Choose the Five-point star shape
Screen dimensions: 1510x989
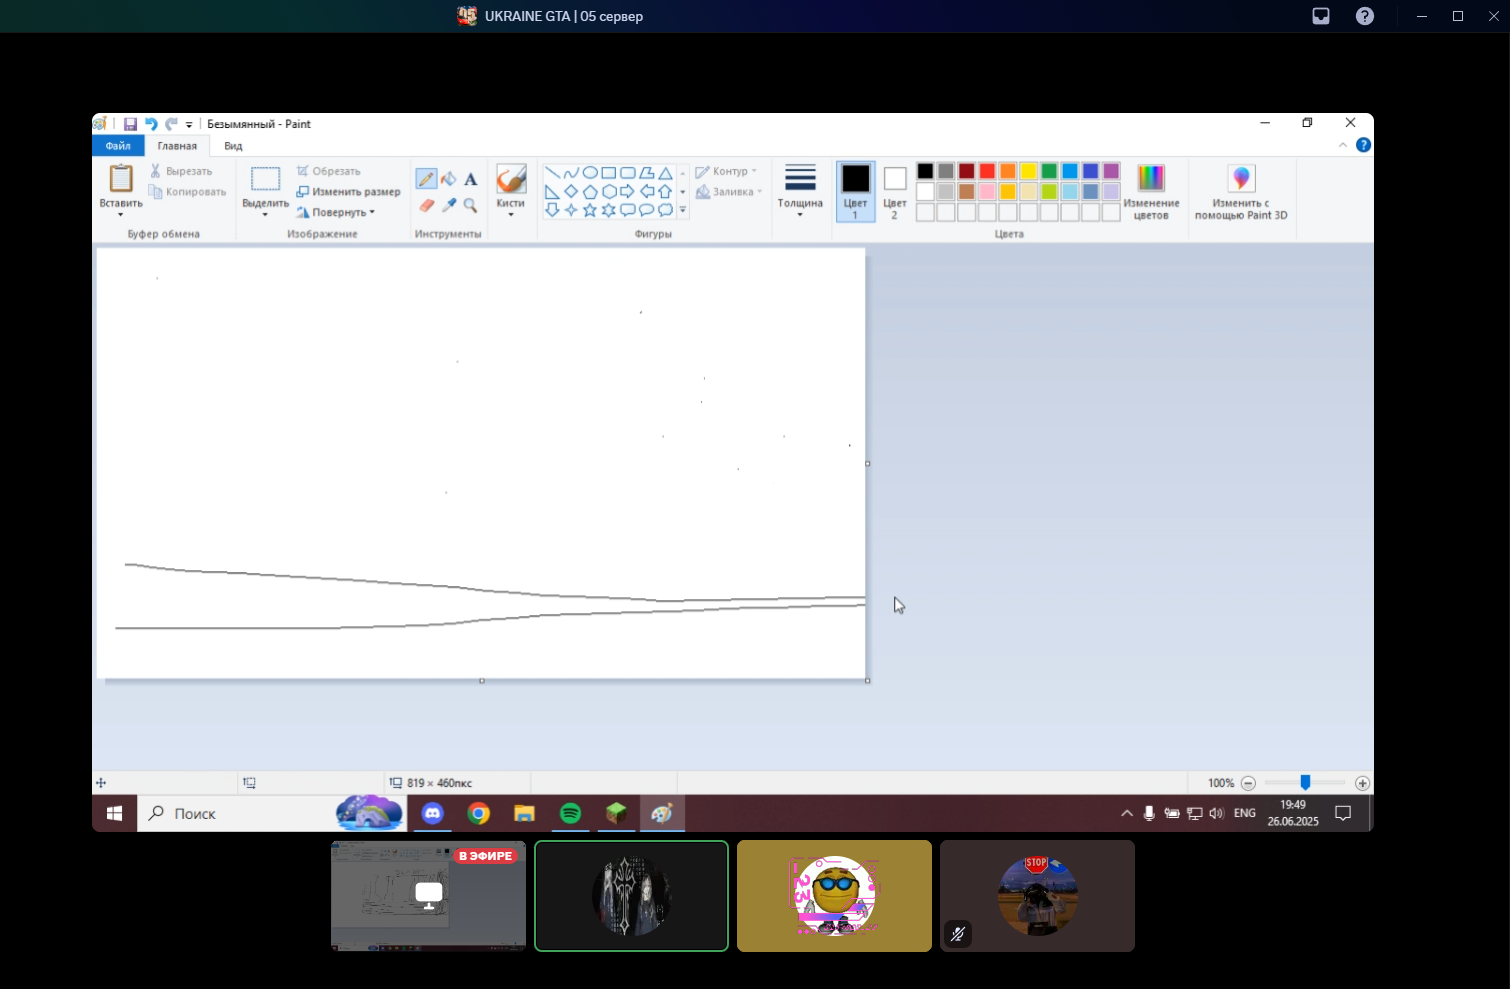590,210
